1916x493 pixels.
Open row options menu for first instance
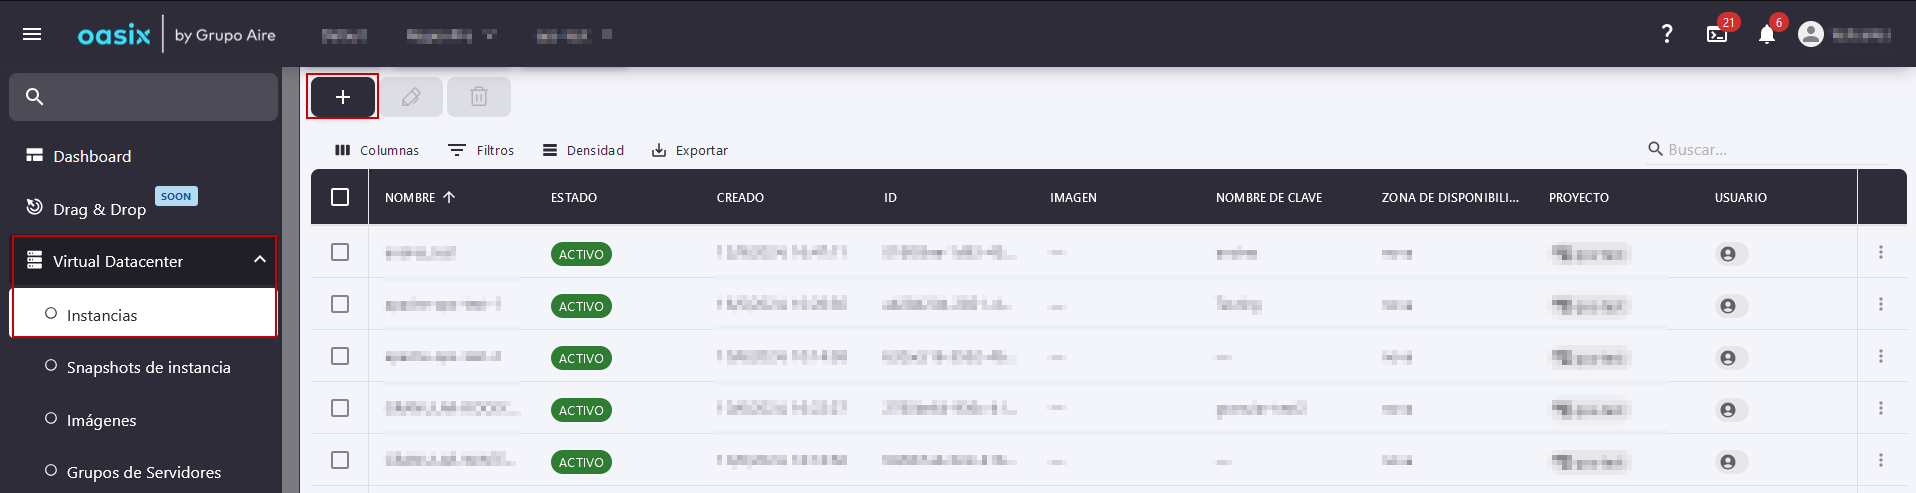[1880, 253]
